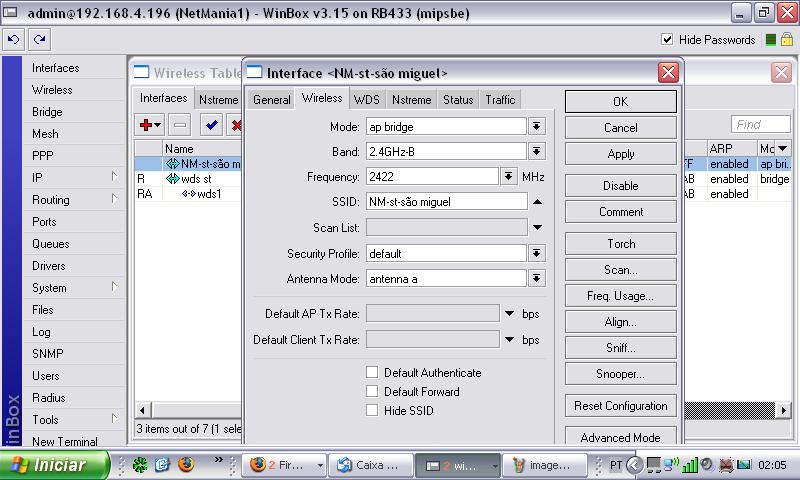Click the Scan... button

point(620,270)
